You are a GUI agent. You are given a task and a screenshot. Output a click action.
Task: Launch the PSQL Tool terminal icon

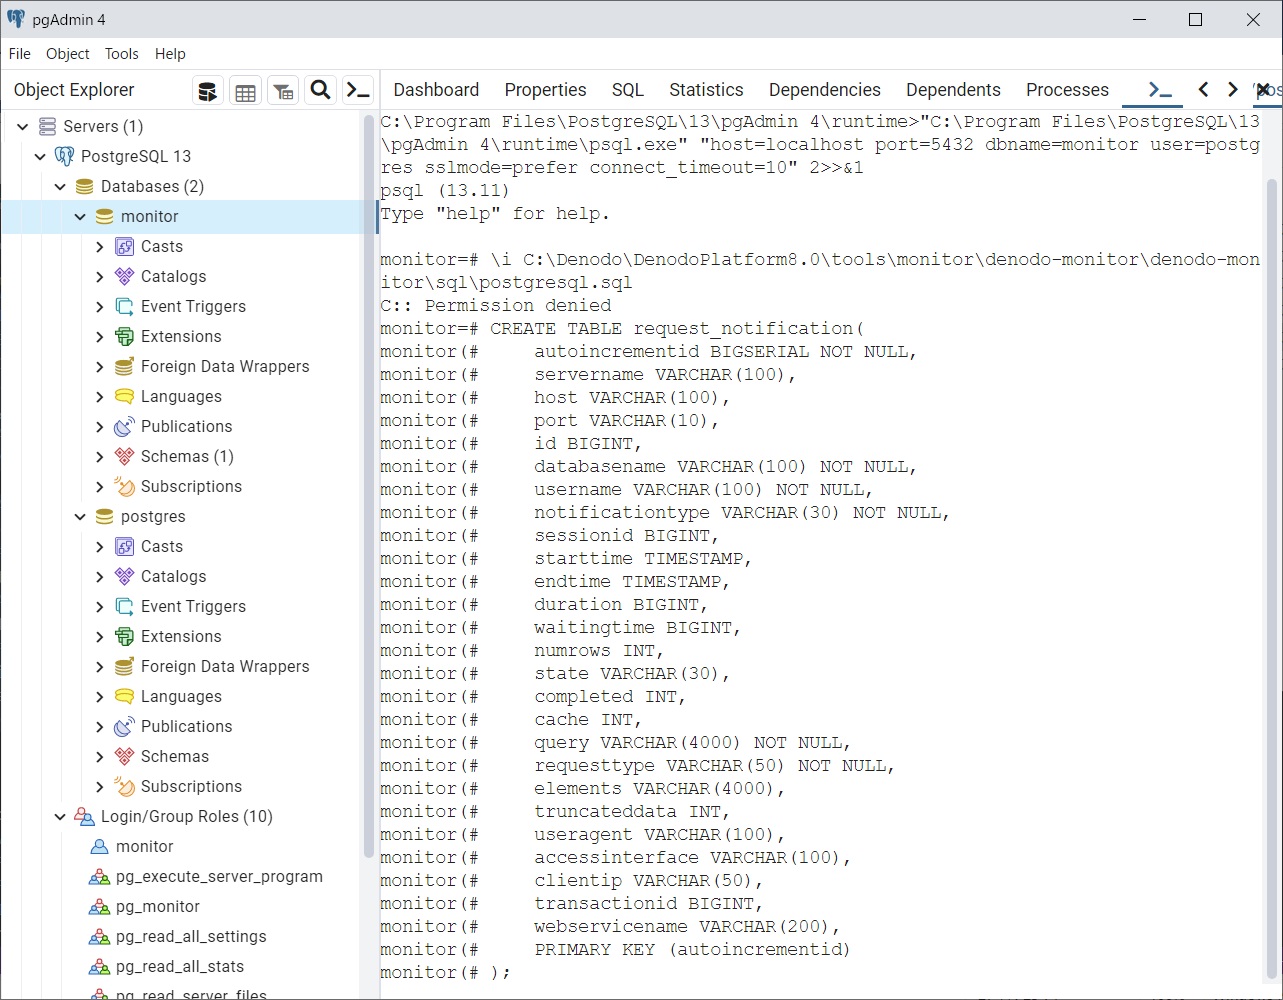[358, 91]
